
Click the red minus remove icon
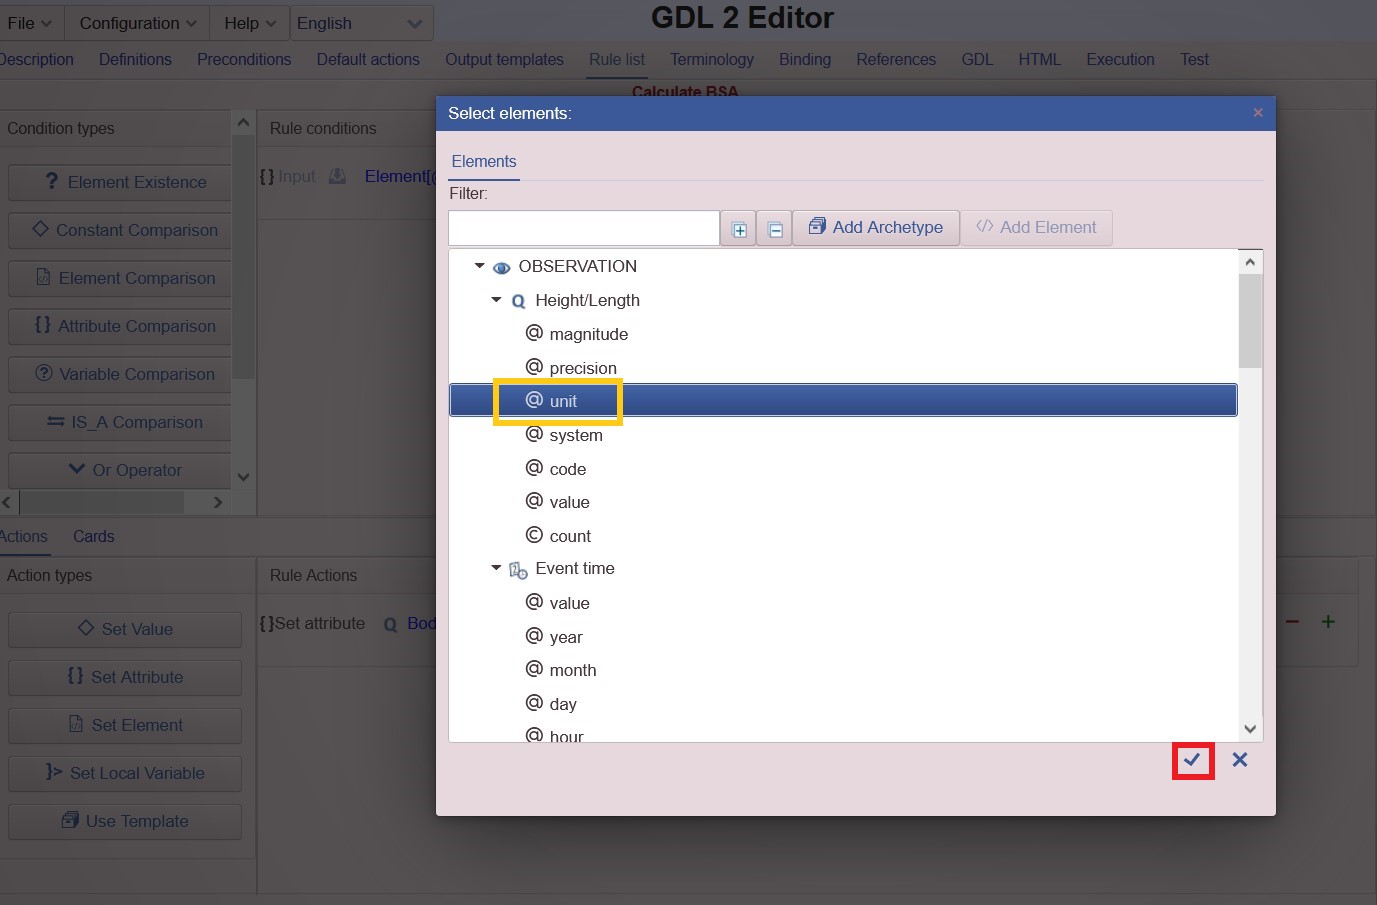pos(1292,622)
